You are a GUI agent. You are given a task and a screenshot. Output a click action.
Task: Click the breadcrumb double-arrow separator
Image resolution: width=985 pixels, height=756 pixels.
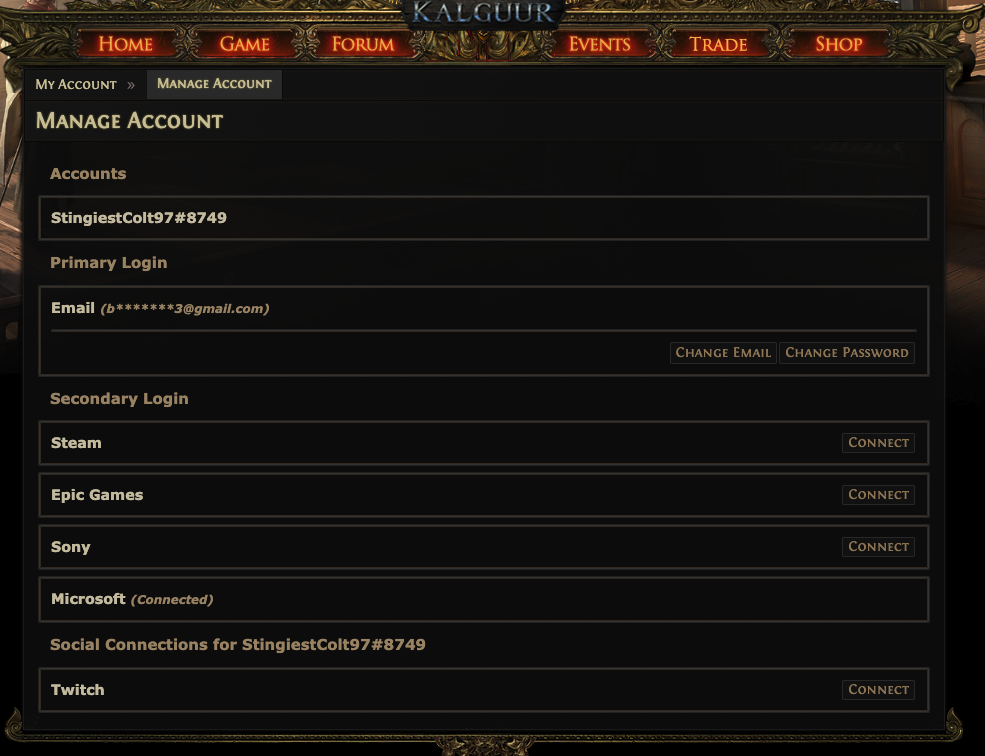point(131,85)
